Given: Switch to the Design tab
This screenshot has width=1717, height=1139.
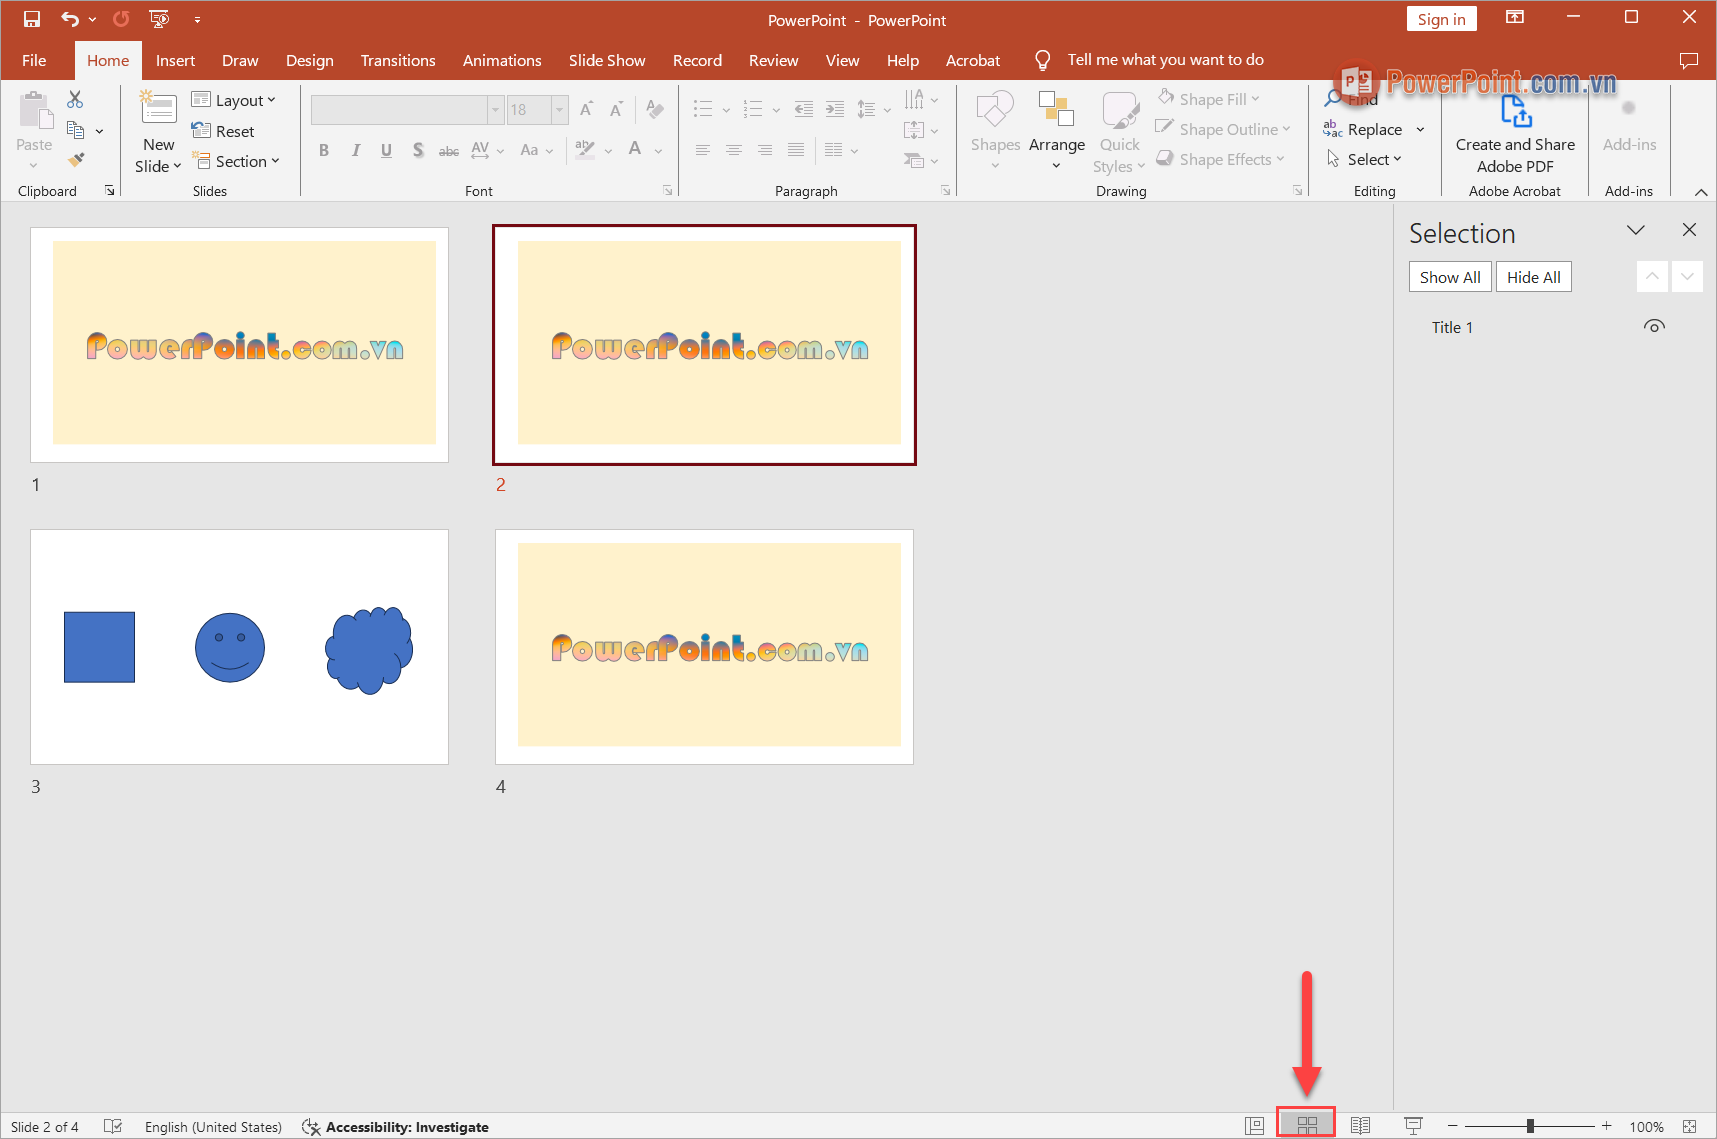Looking at the screenshot, I should point(310,60).
